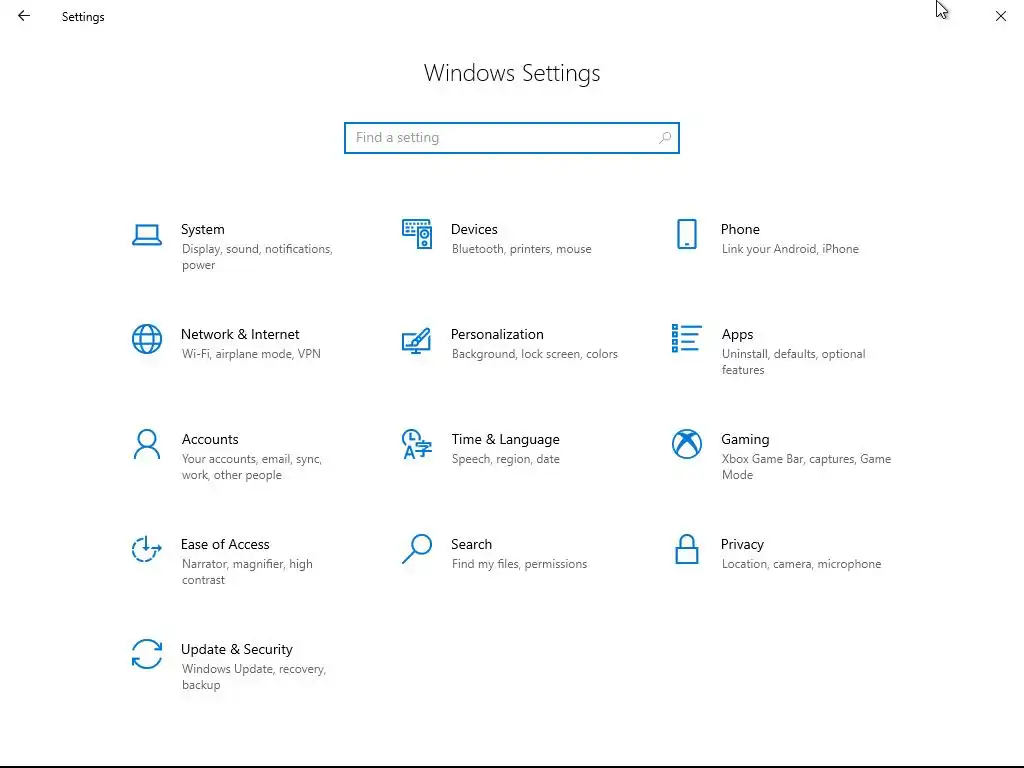Click 'Windows Update, recovery, backup' description

(253, 677)
